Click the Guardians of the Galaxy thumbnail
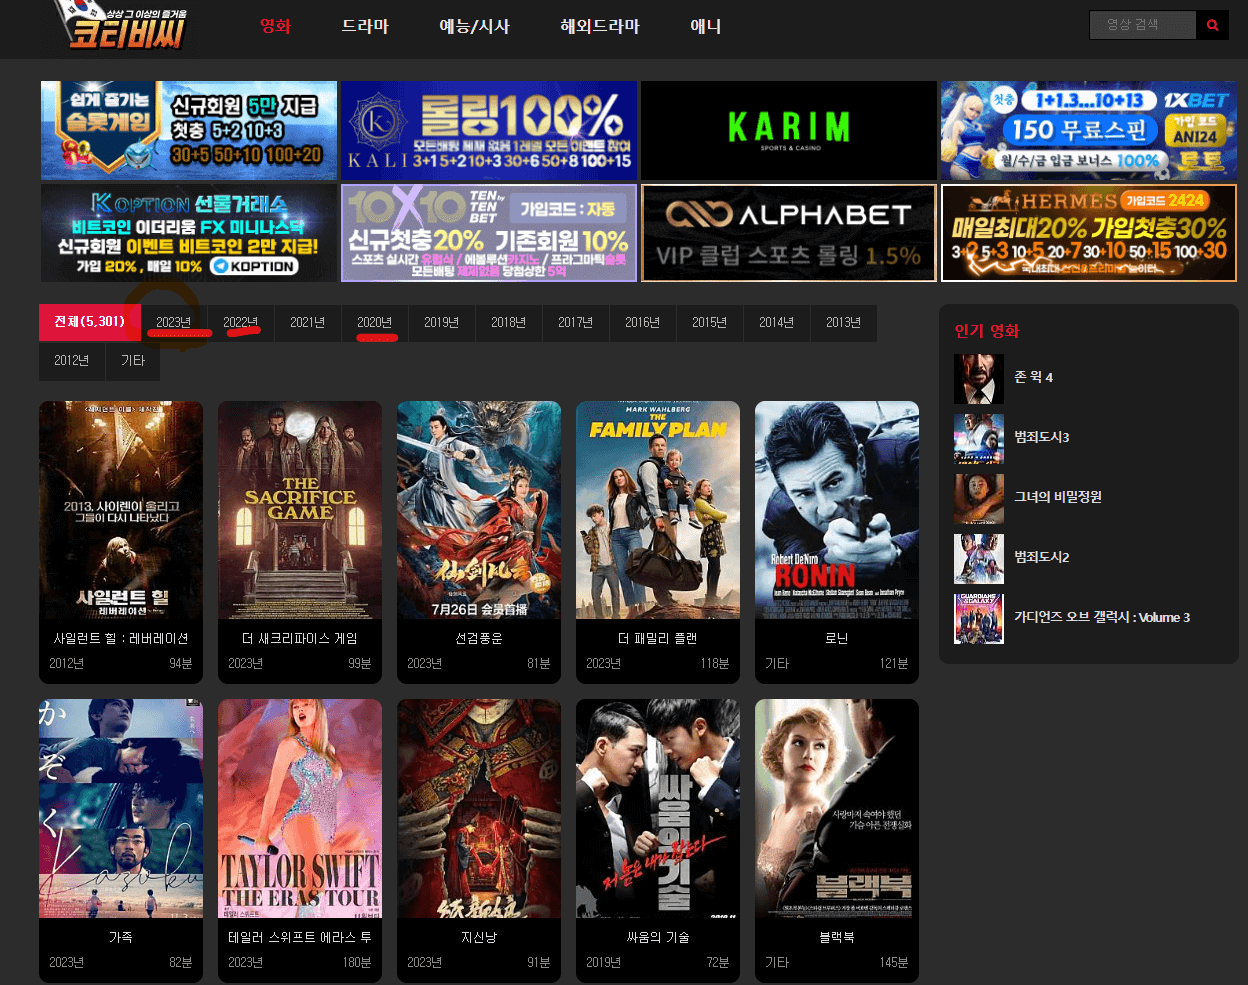The width and height of the screenshot is (1248, 985). click(x=979, y=619)
